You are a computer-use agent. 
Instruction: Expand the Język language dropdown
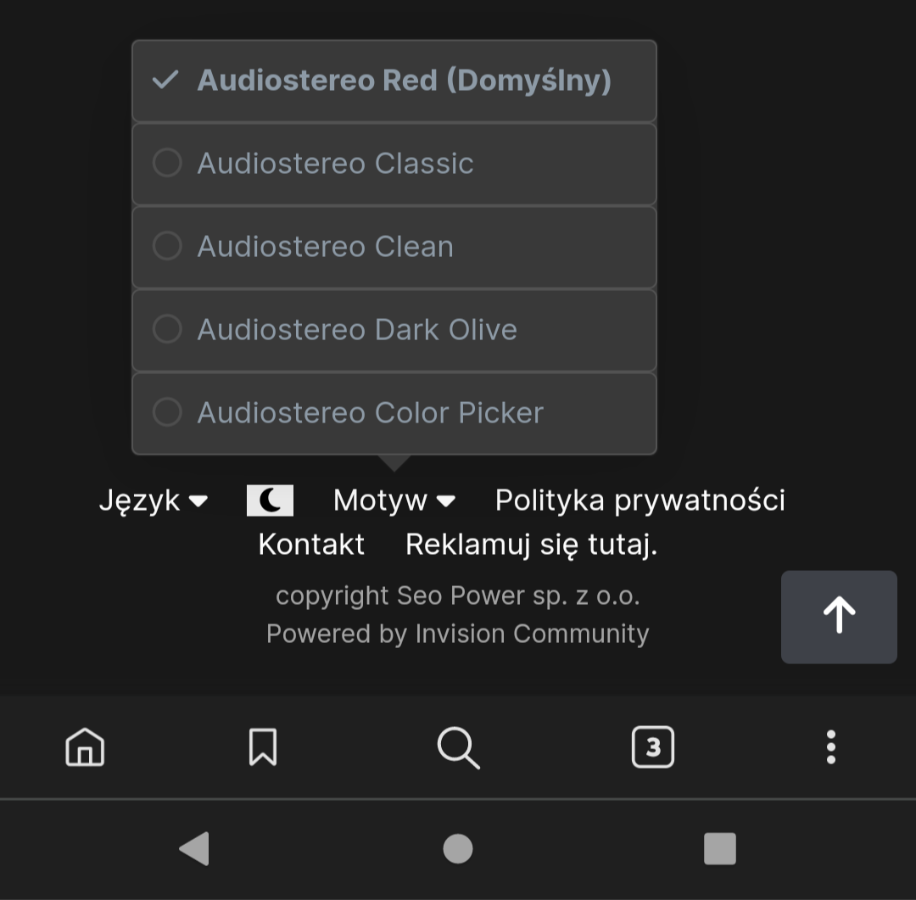154,501
